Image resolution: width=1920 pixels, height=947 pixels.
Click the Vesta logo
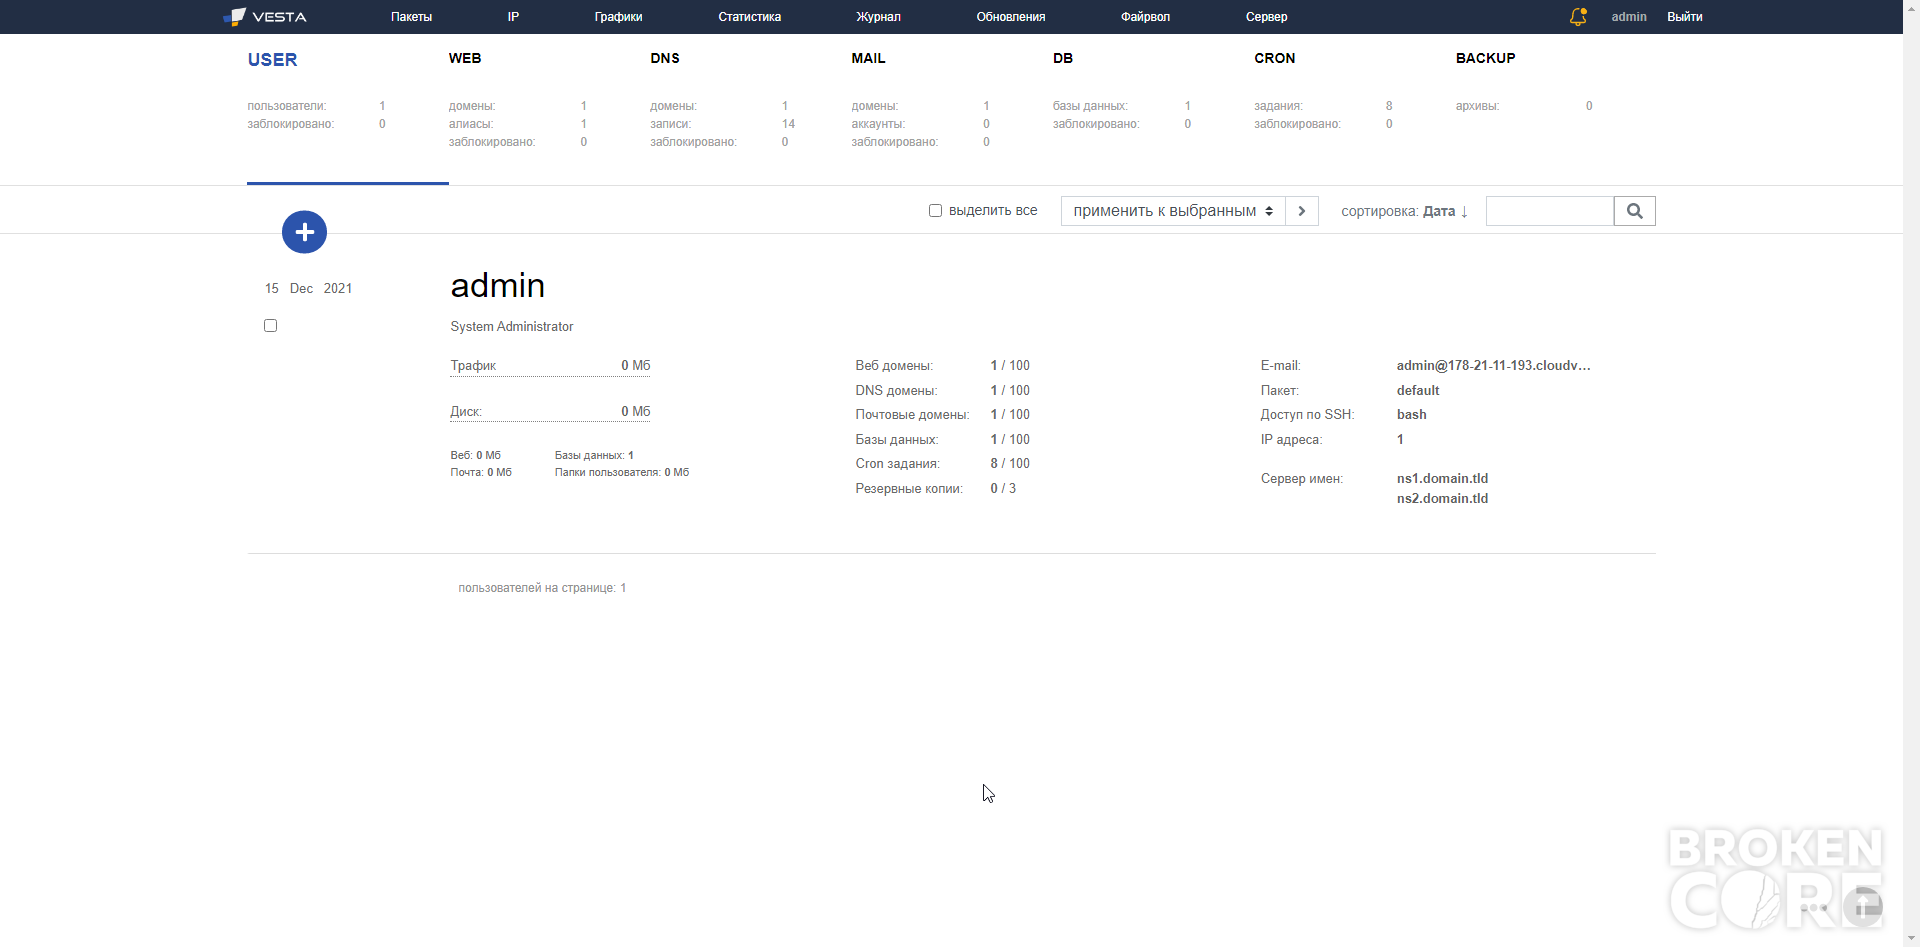point(265,17)
